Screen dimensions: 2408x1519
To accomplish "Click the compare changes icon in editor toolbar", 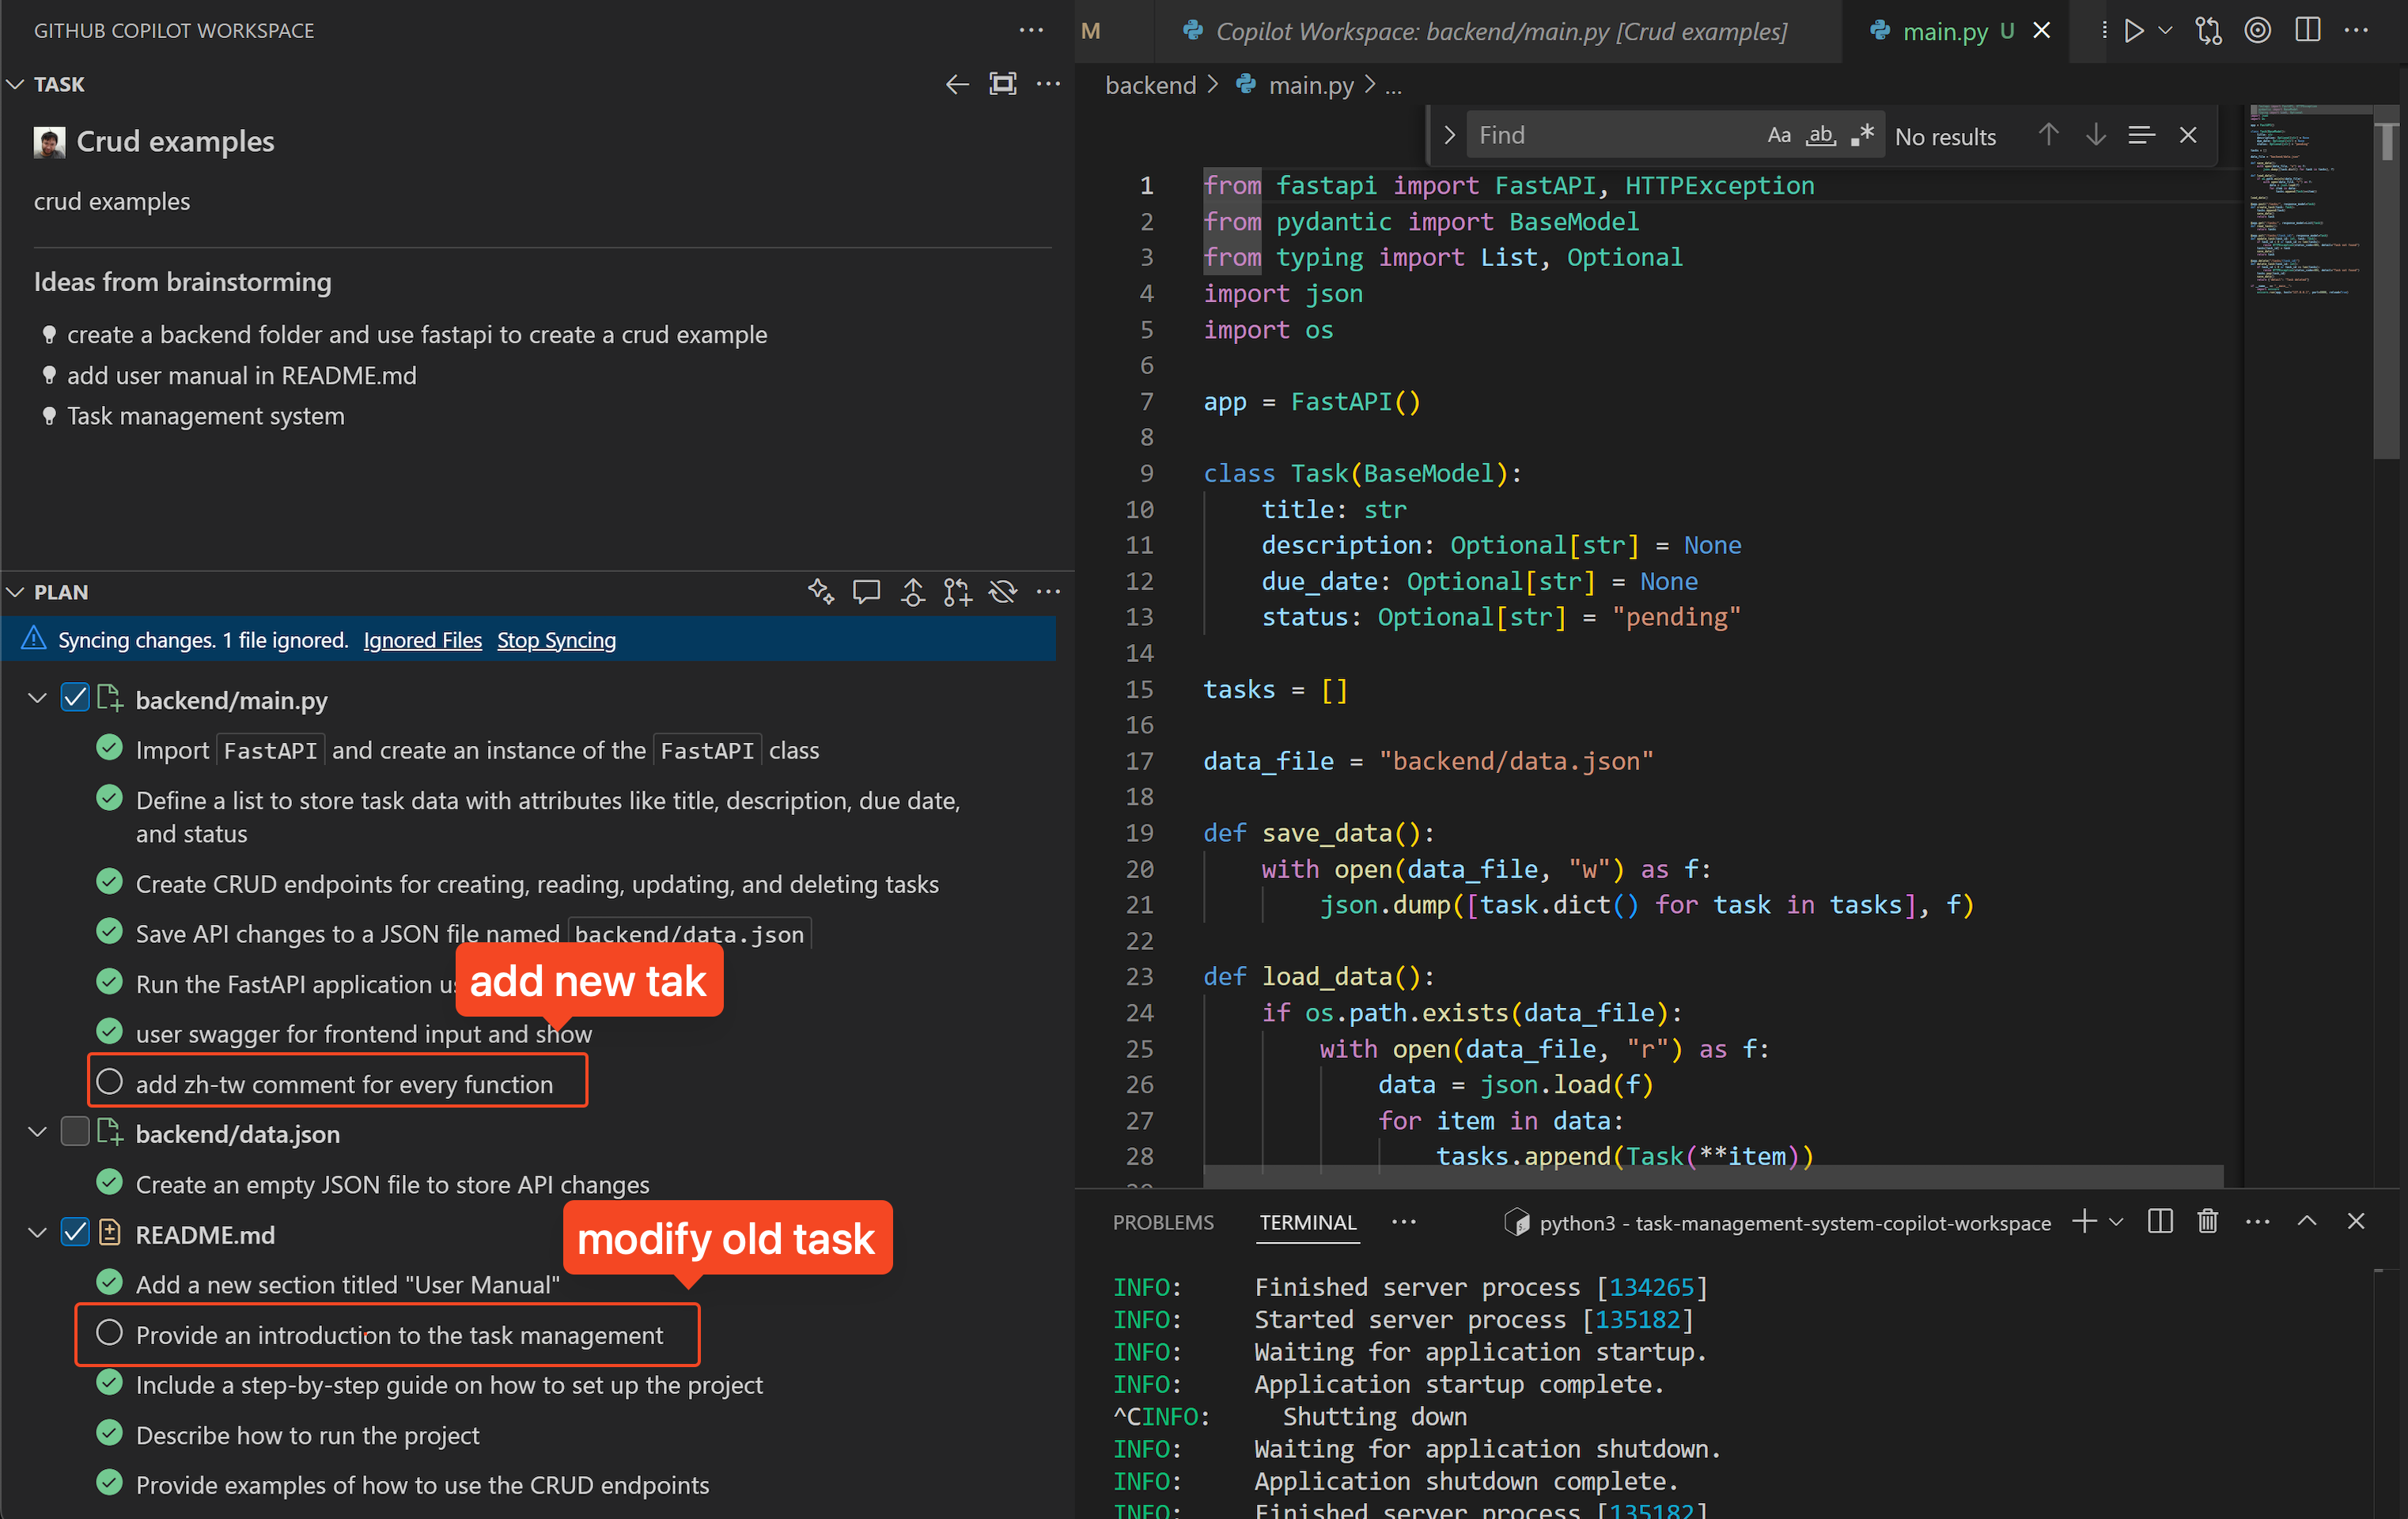I will pos(2208,31).
